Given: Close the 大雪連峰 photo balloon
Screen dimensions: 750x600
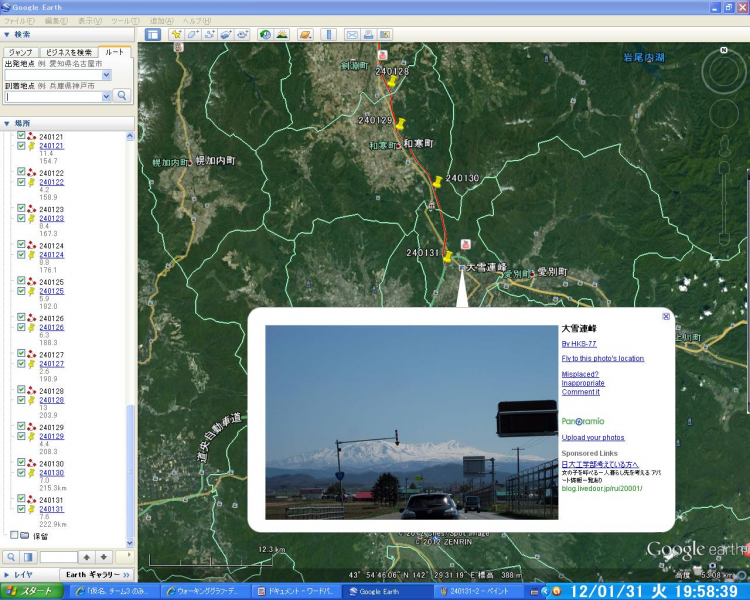Looking at the screenshot, I should pos(666,316).
